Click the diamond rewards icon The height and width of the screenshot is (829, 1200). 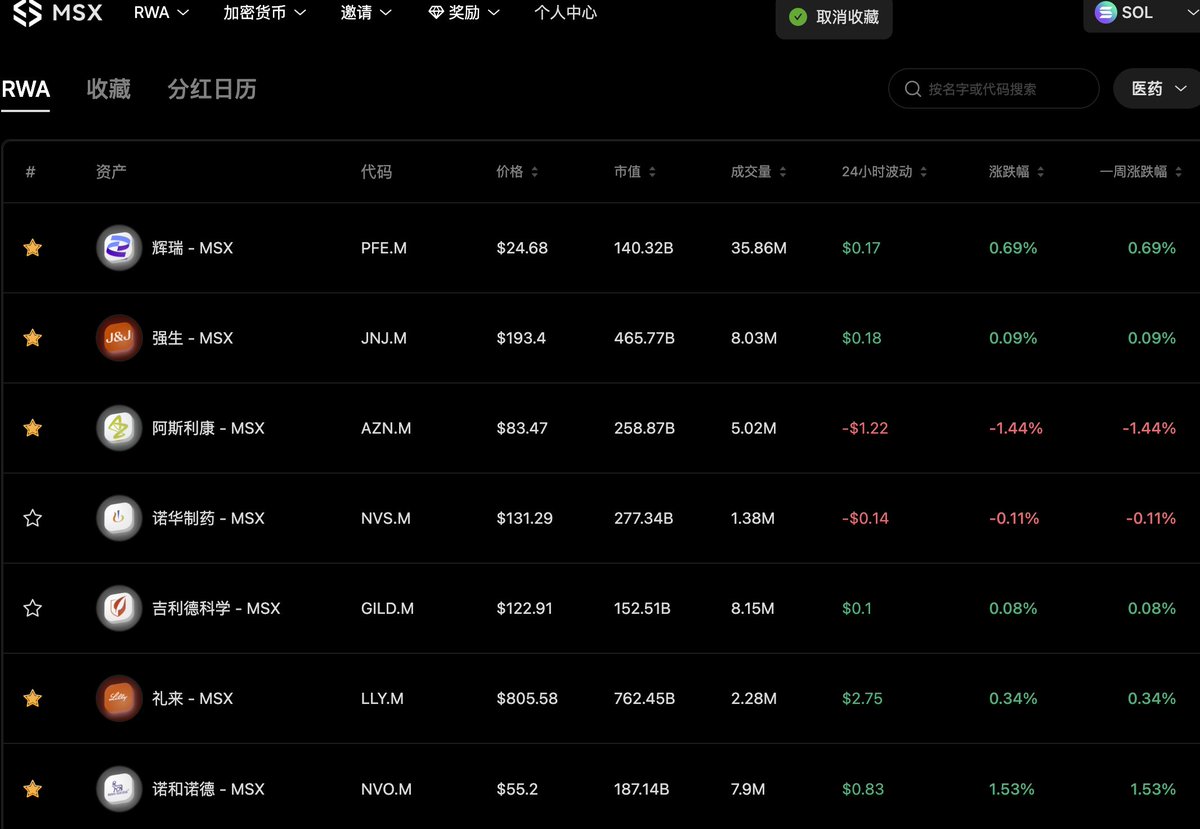pos(435,13)
